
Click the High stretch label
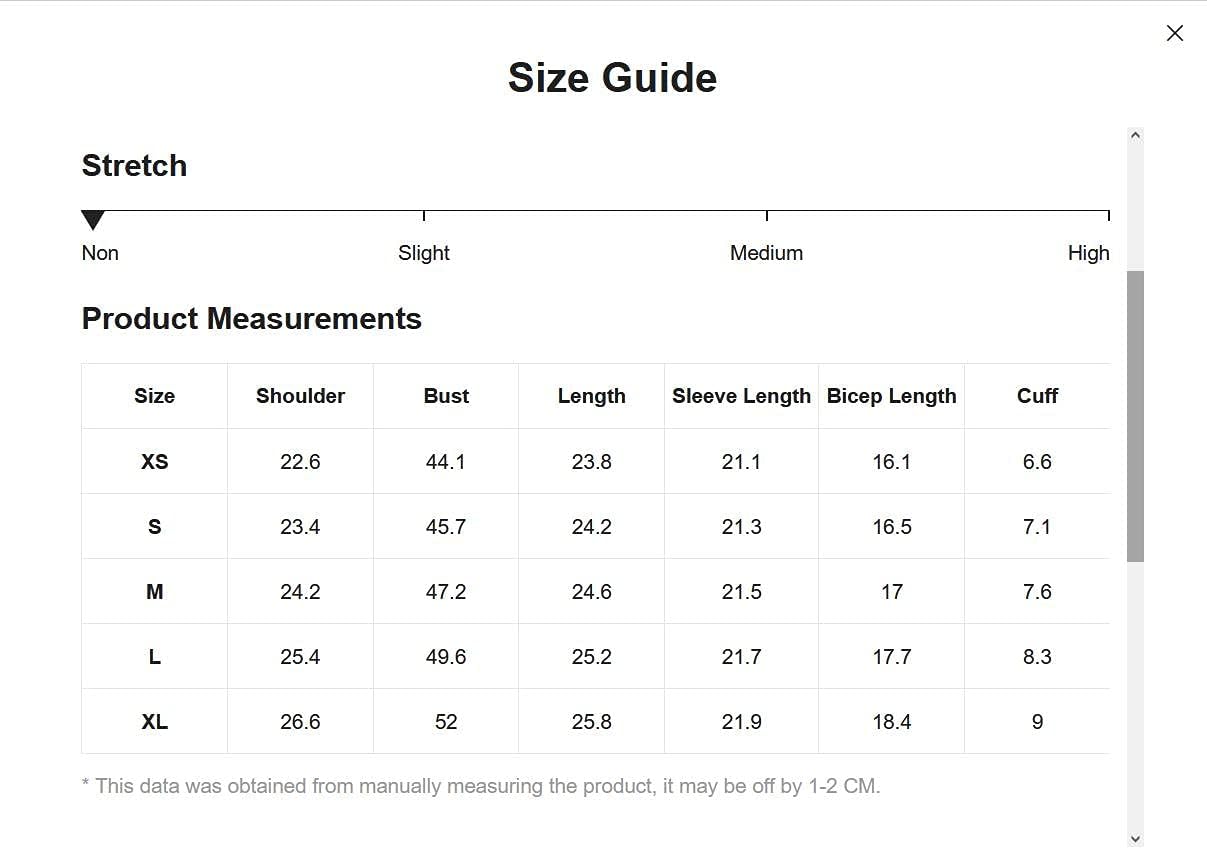pos(1088,253)
